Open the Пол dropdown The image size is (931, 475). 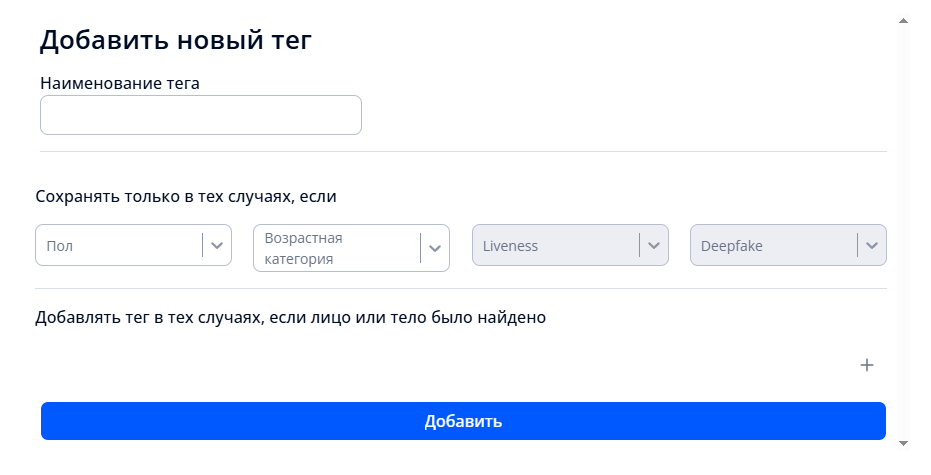coord(120,245)
